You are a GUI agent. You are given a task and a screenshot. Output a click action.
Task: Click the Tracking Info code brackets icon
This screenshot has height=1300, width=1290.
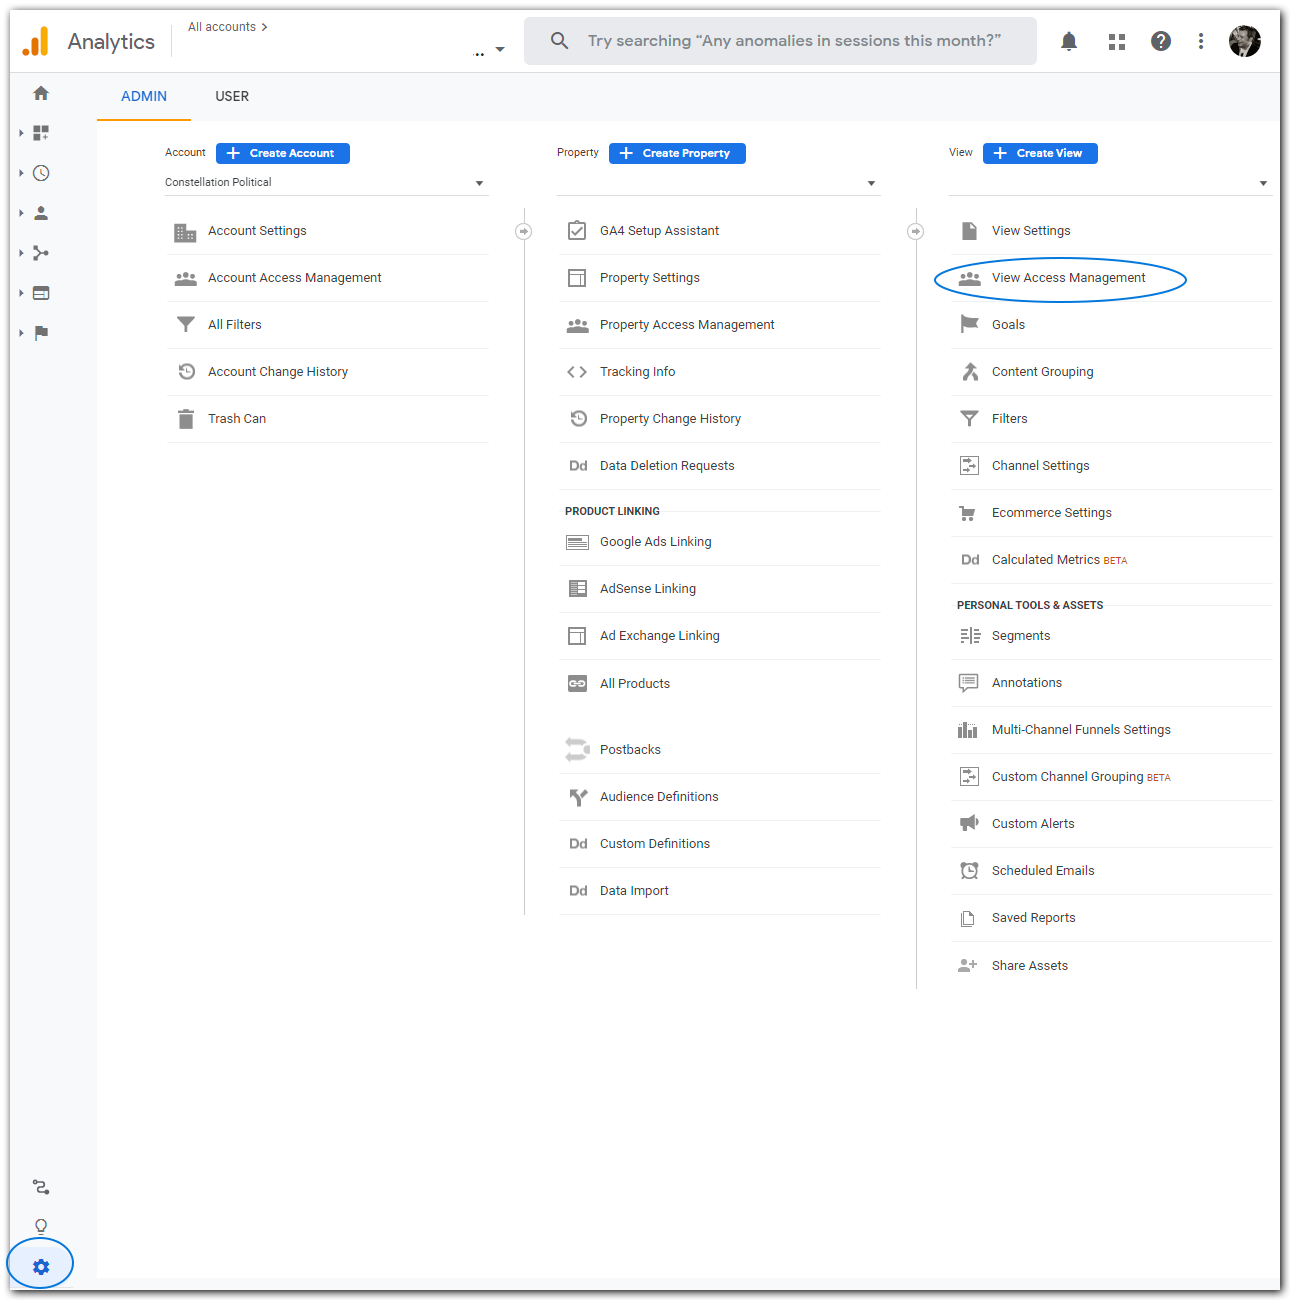point(577,372)
